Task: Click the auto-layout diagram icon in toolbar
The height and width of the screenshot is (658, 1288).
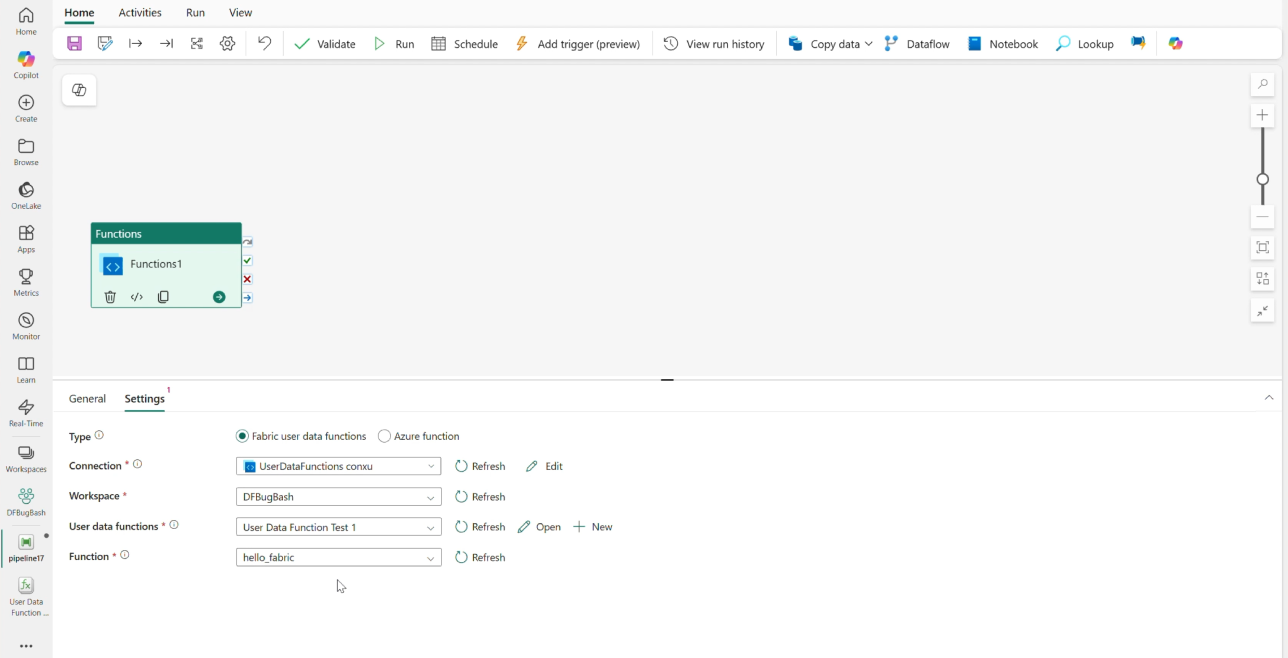Action: pyautogui.click(x=197, y=44)
